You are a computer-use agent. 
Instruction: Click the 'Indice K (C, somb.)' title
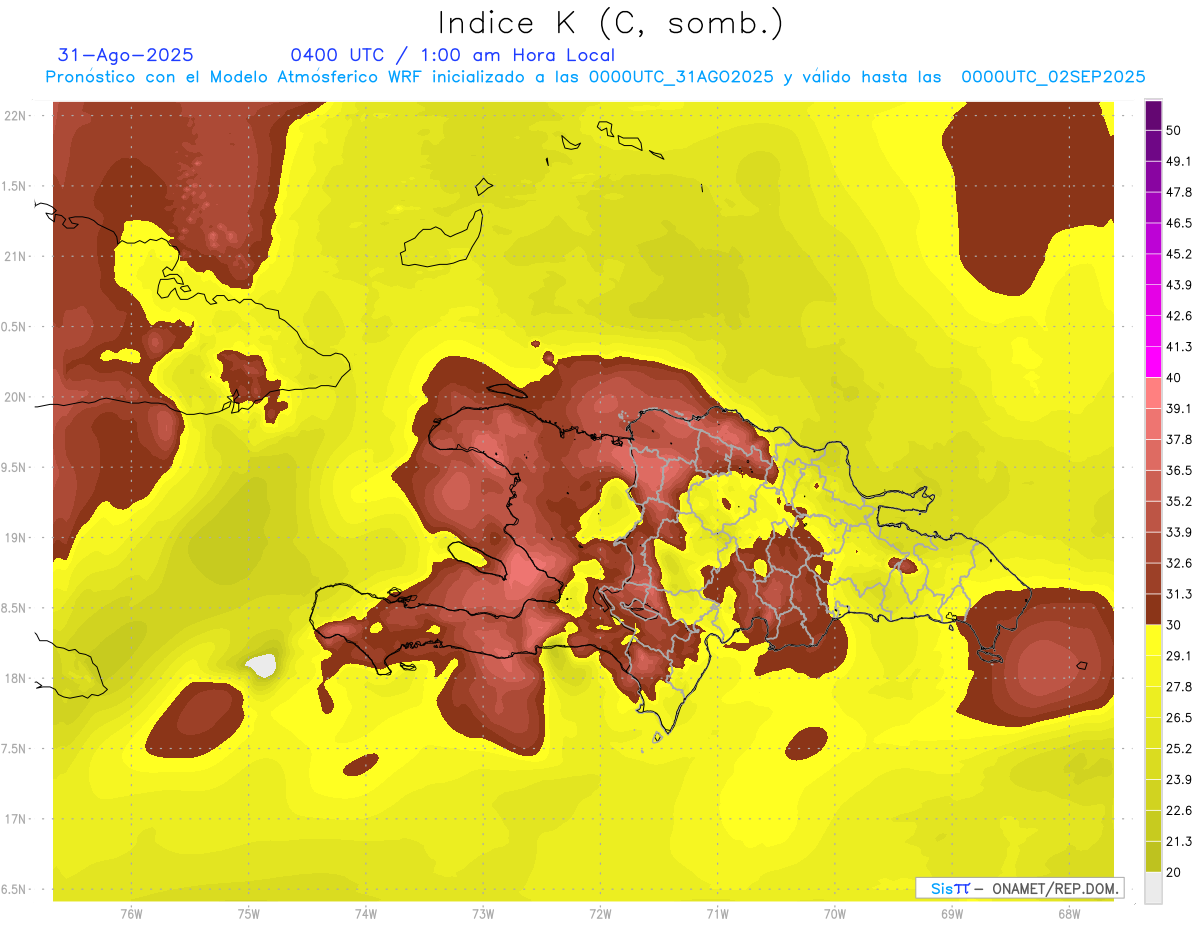point(610,23)
